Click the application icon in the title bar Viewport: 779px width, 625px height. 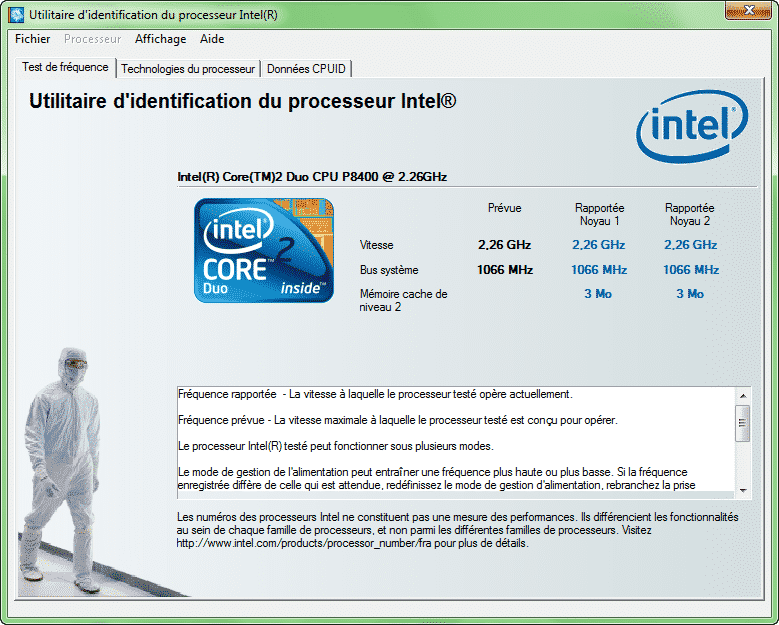tap(16, 14)
